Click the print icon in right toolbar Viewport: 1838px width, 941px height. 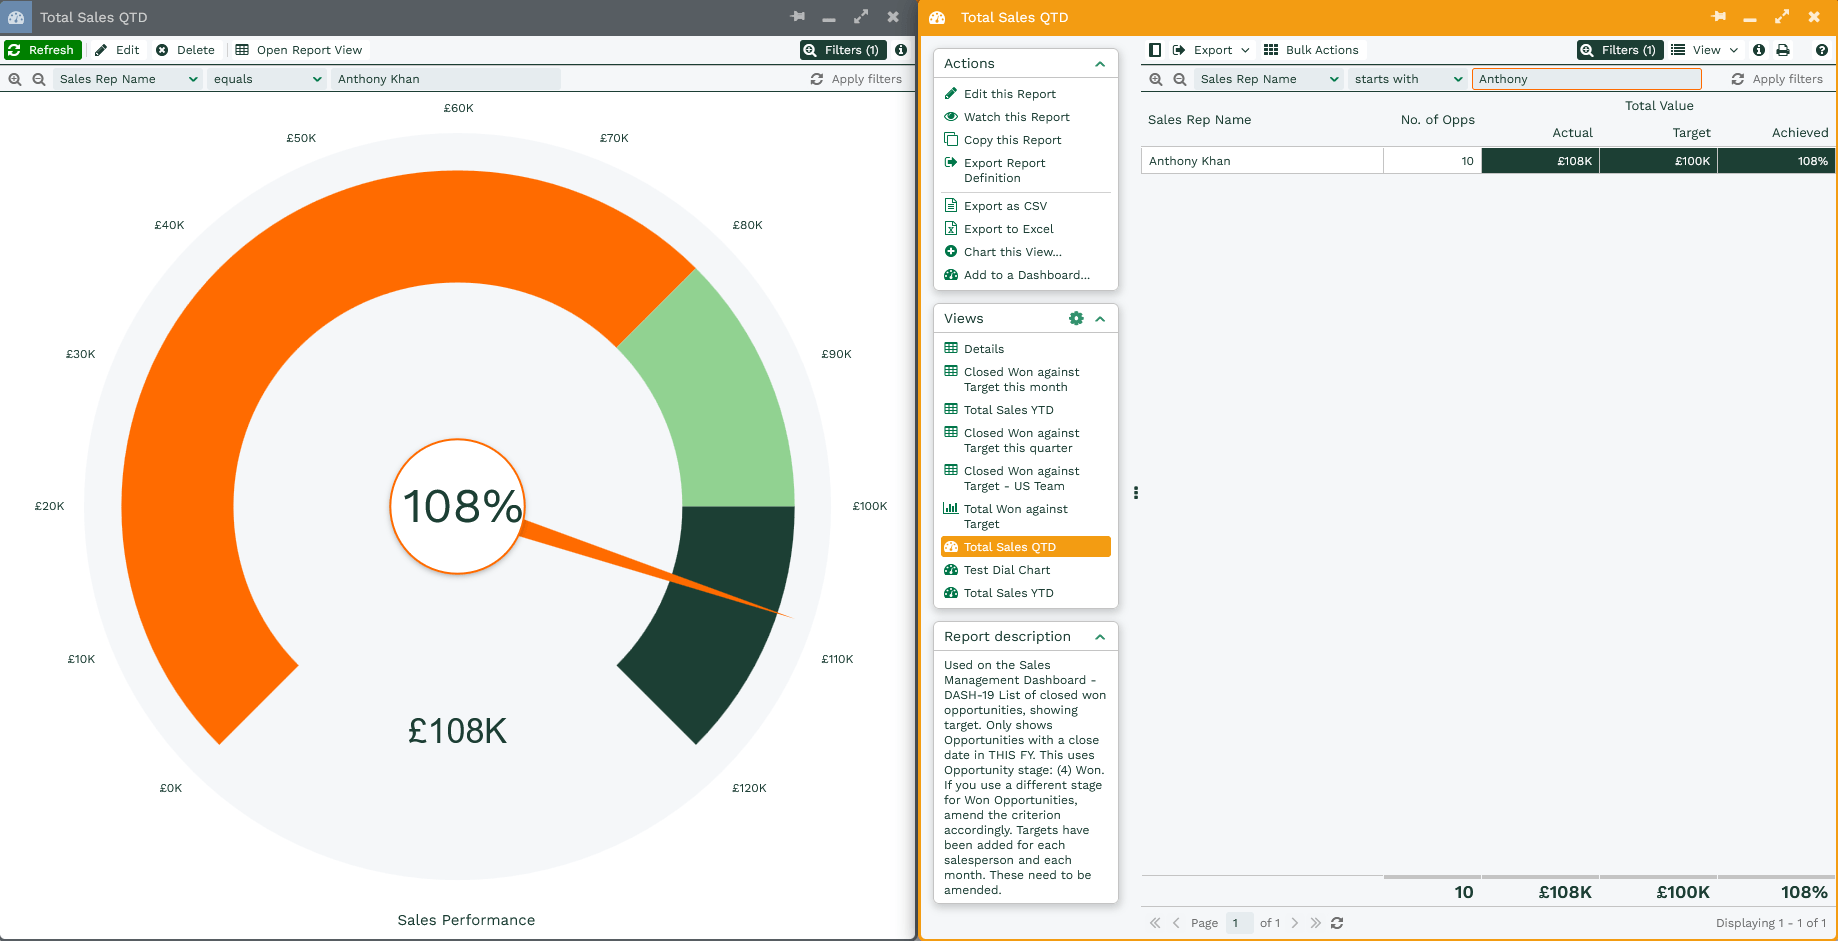[x=1783, y=50]
